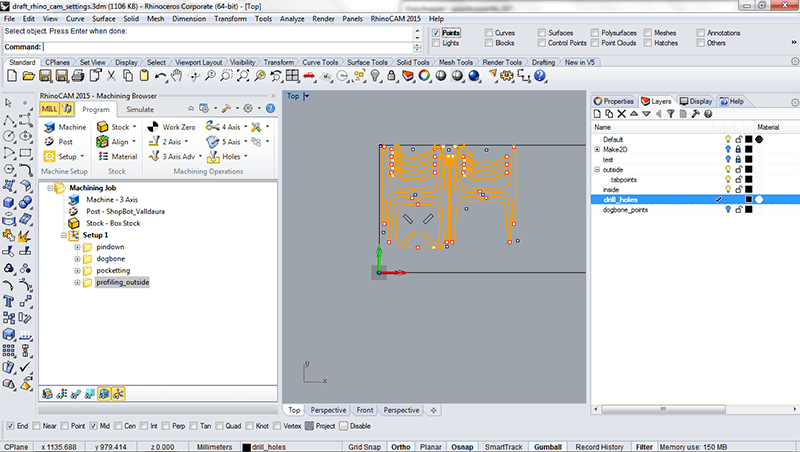Click the Print icon in Standard toolbar
The height and width of the screenshot is (452, 800).
(79, 76)
